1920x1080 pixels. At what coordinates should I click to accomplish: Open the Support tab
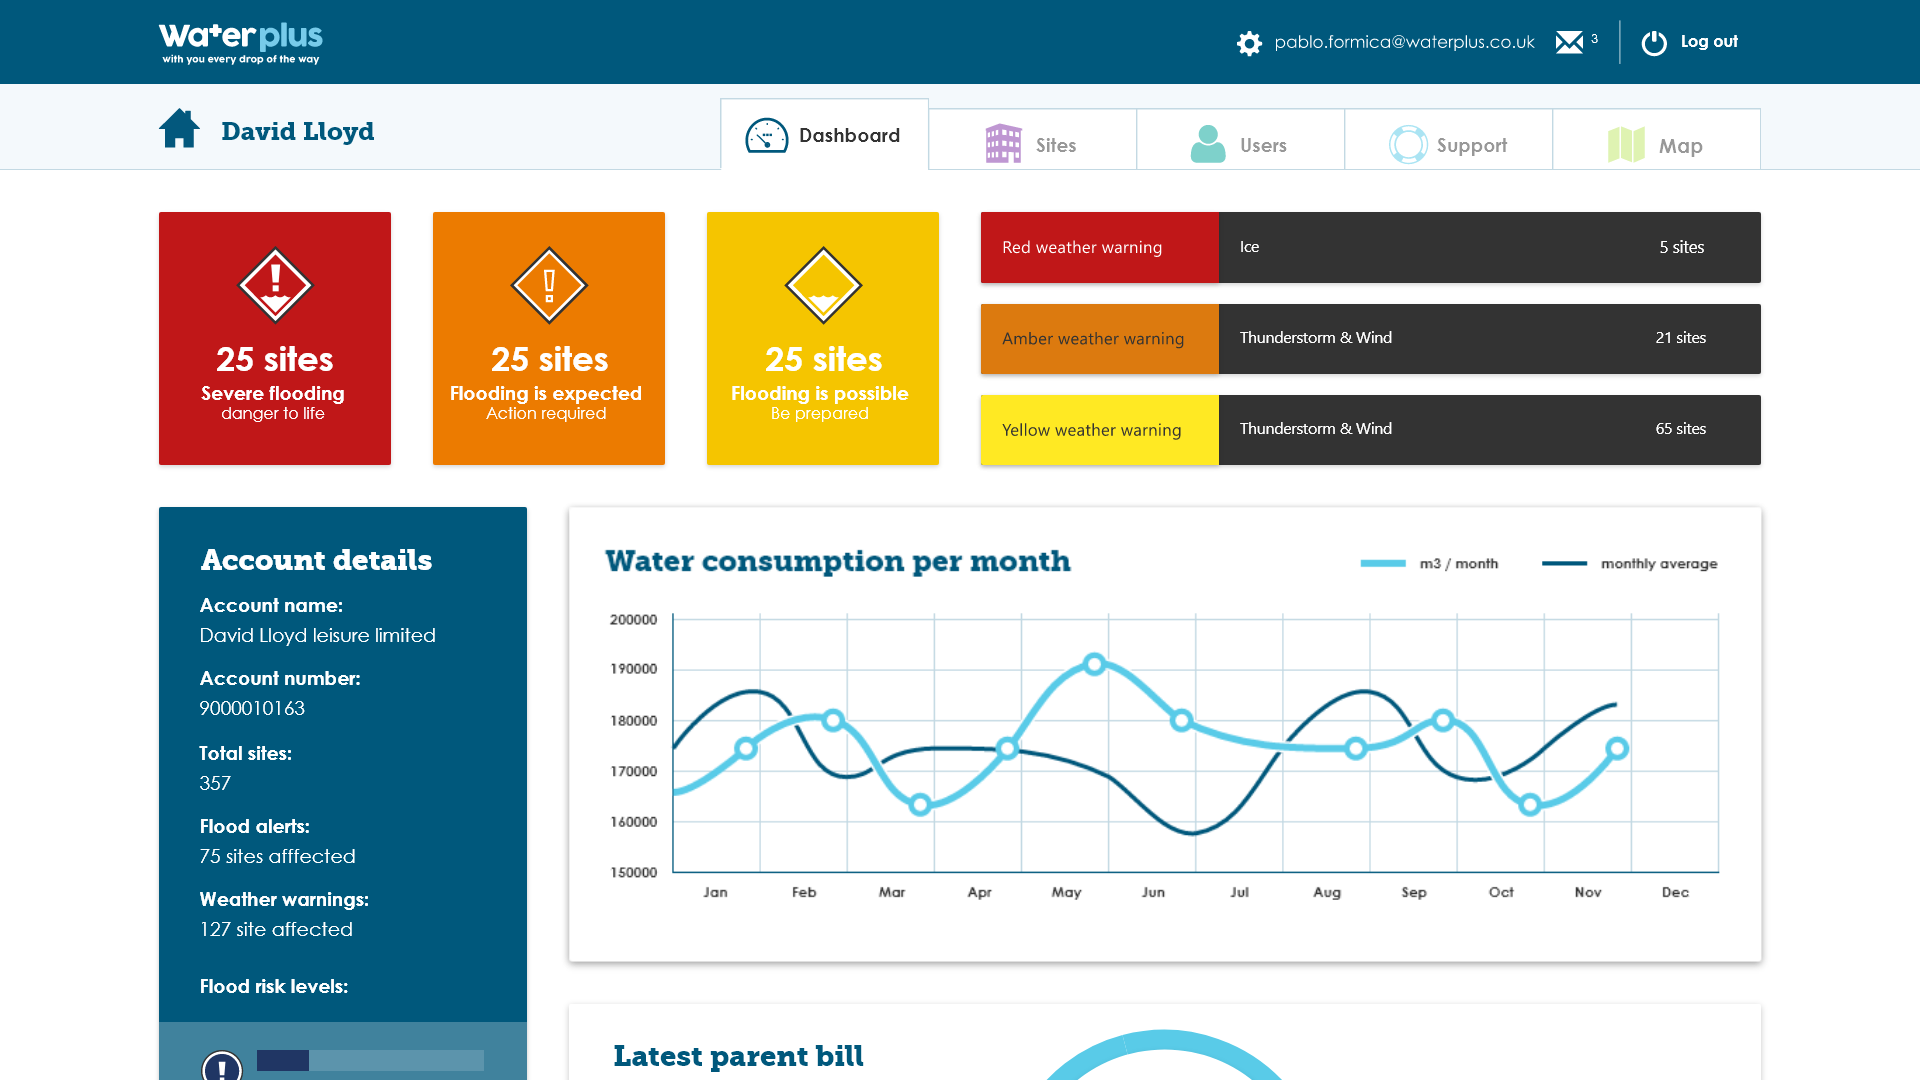[x=1448, y=140]
